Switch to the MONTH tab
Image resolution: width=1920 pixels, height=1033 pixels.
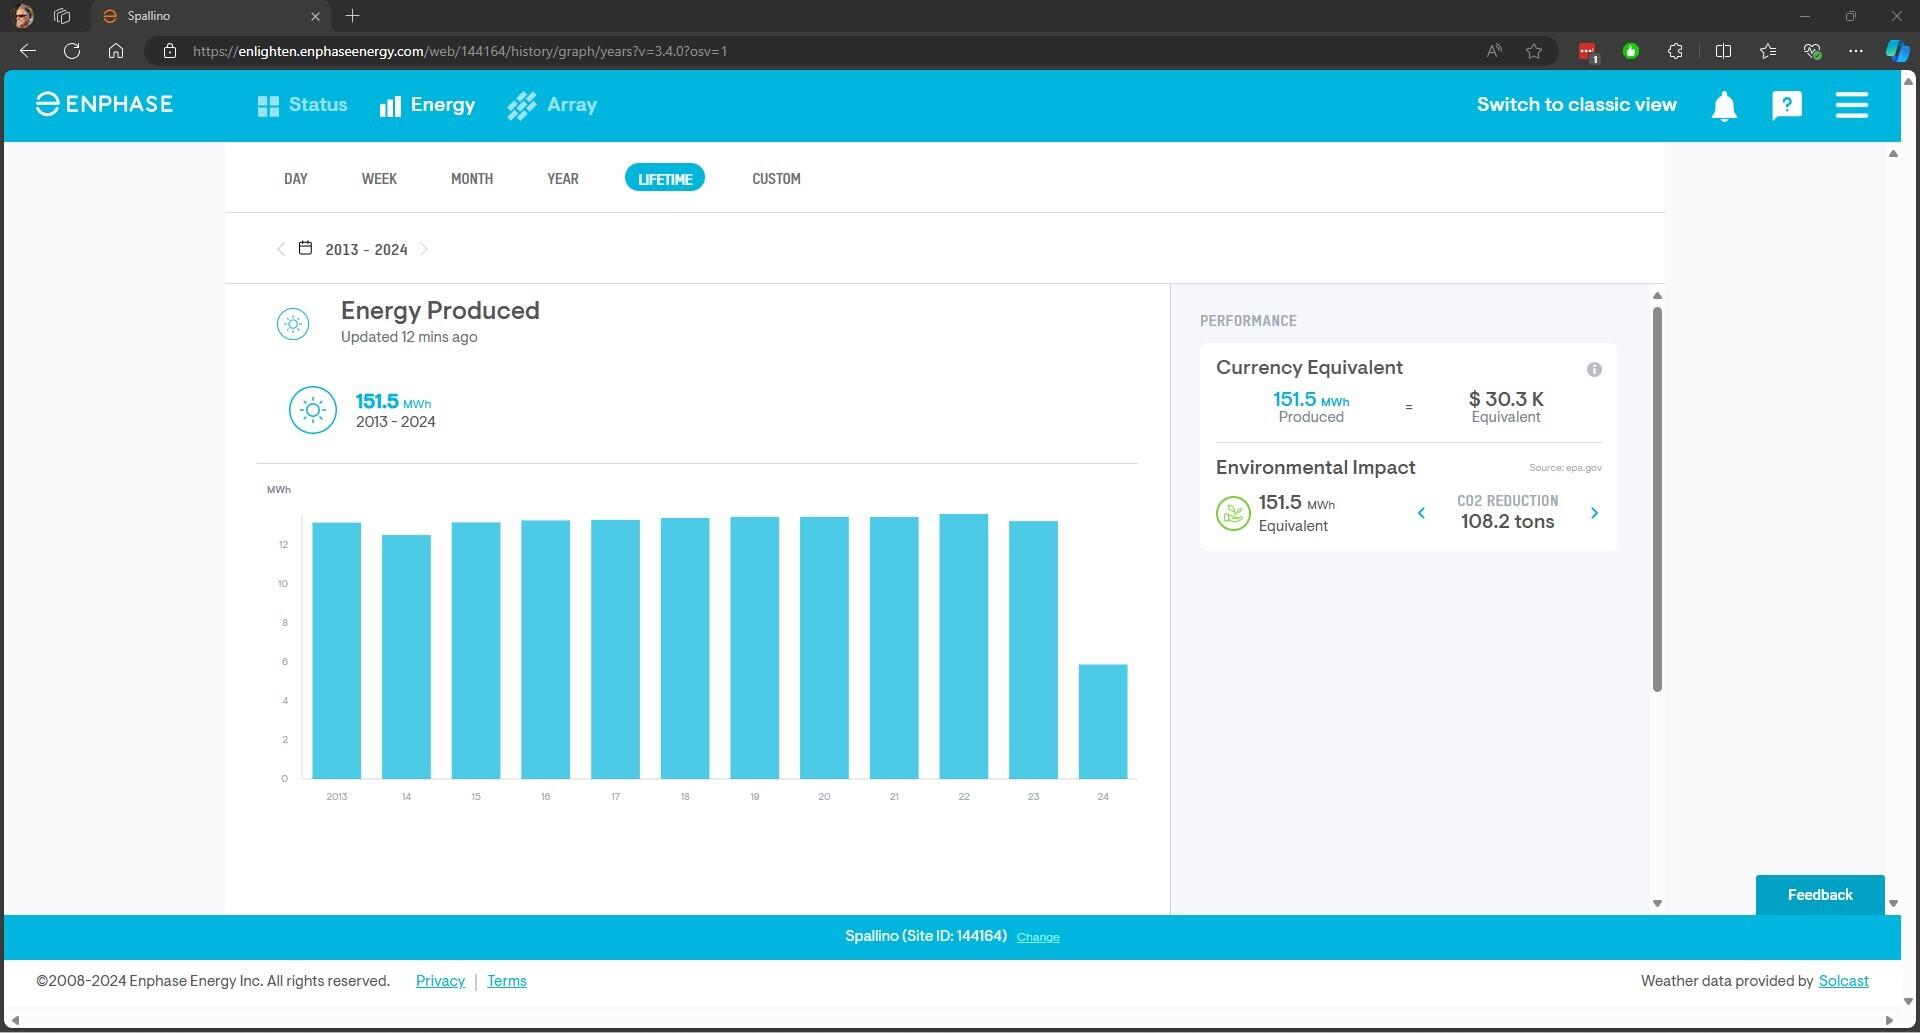[x=471, y=179]
